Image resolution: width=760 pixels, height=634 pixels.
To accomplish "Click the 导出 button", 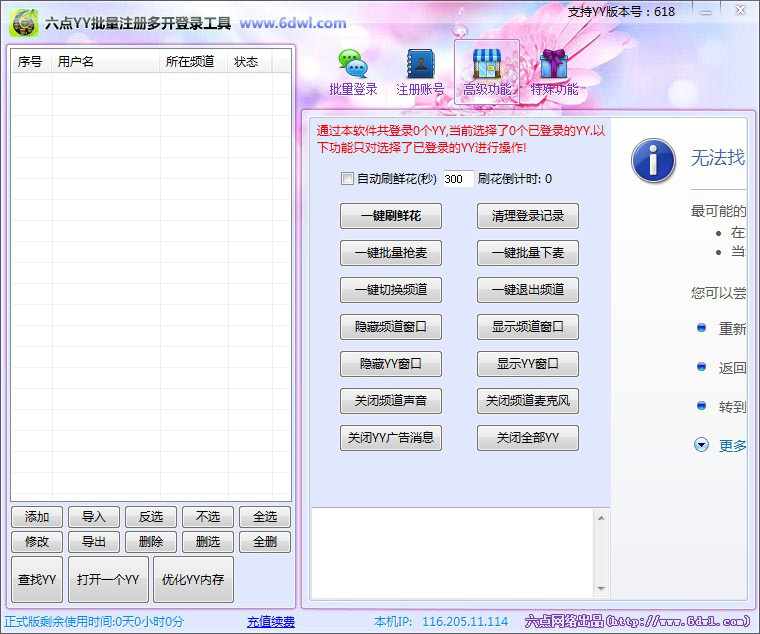I will (94, 541).
